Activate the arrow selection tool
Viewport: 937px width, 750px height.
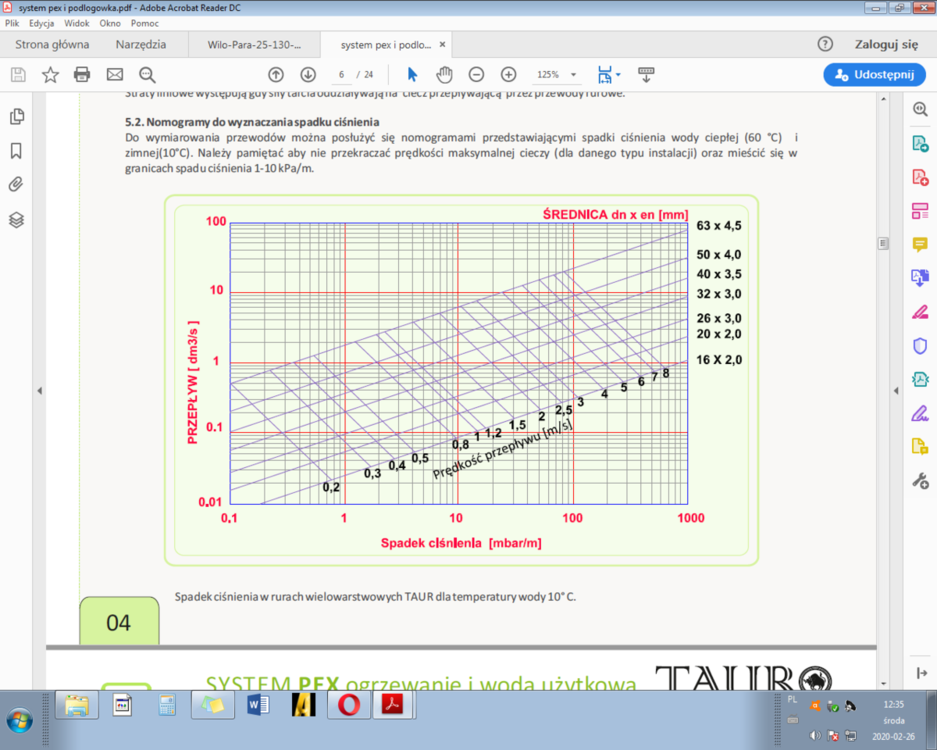pos(412,75)
